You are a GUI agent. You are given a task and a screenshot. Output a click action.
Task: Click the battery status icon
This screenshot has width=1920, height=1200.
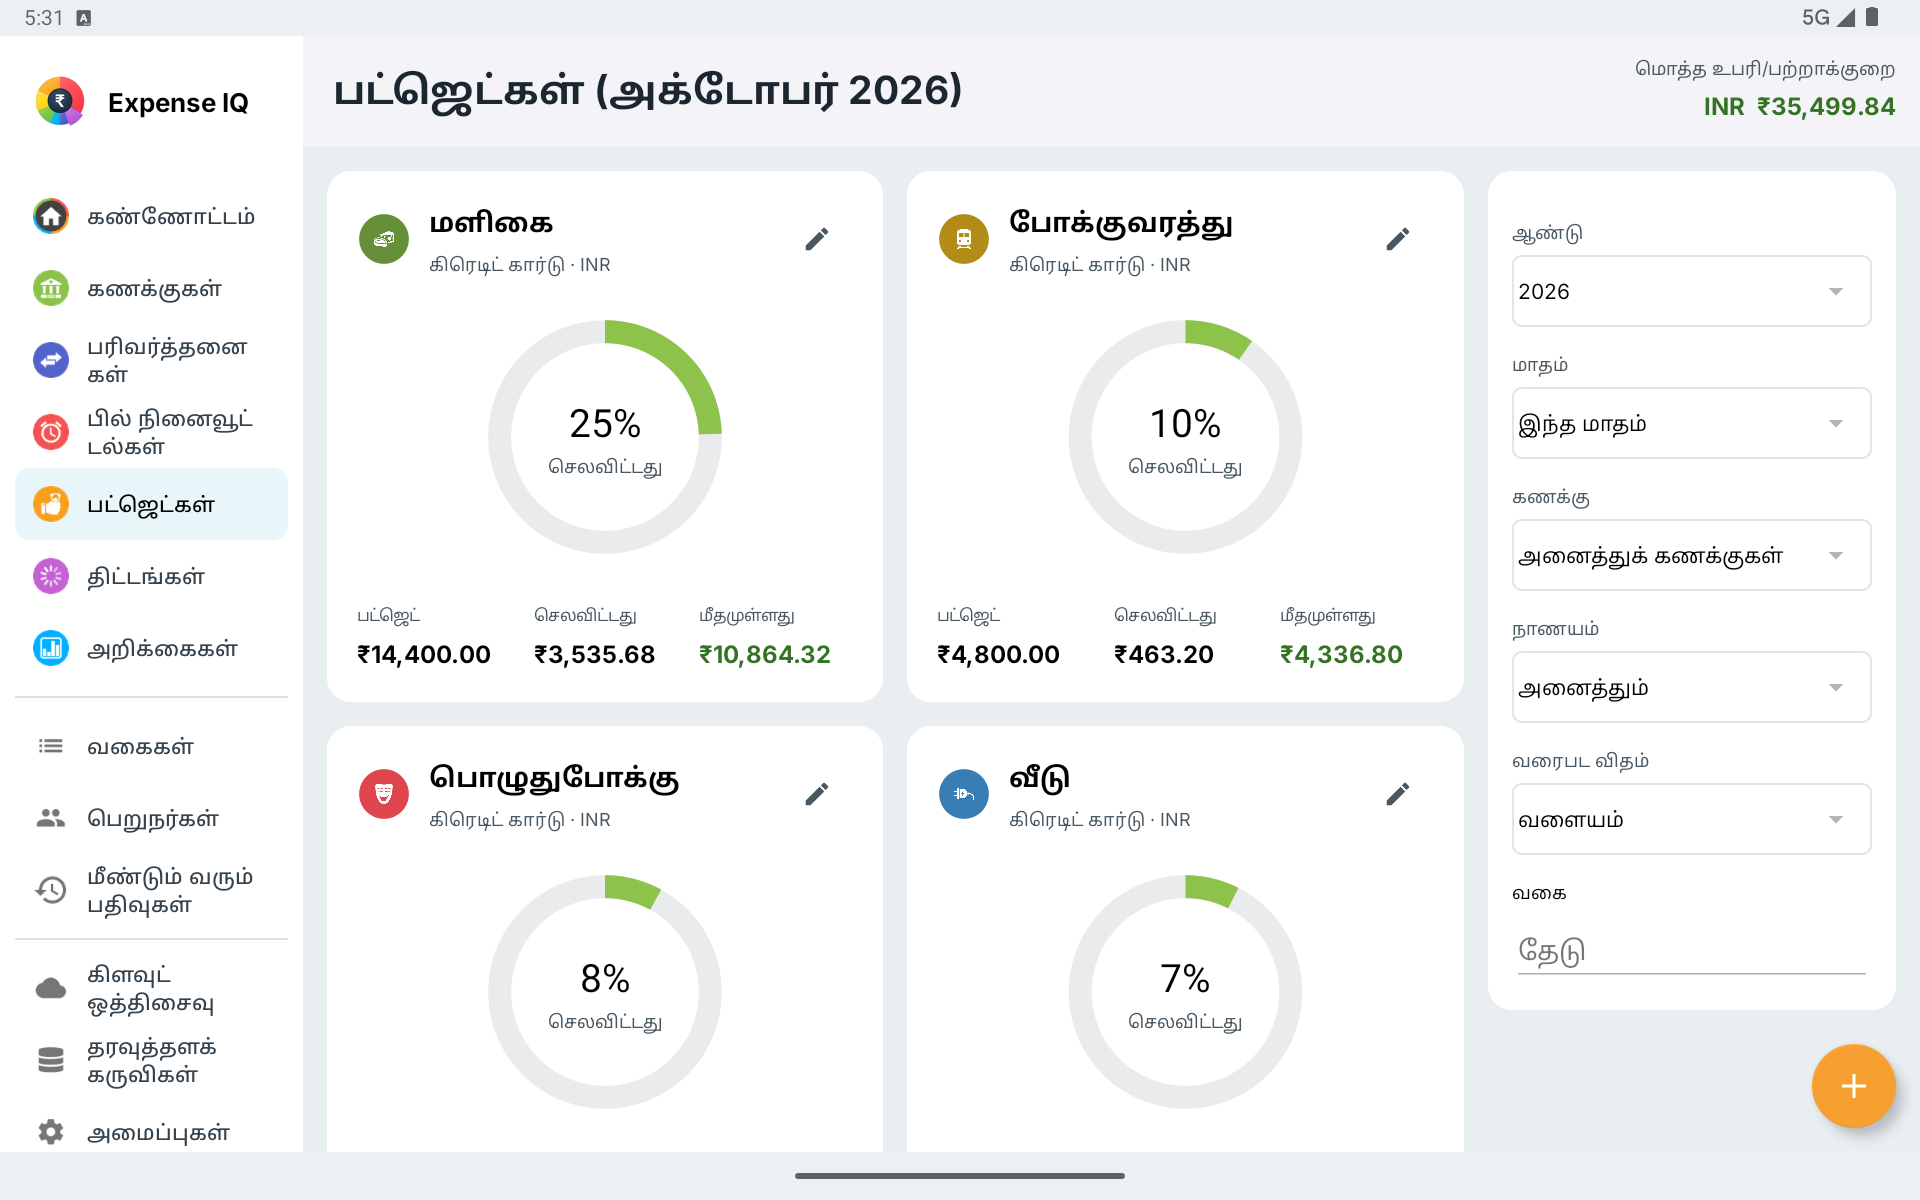(x=1872, y=17)
